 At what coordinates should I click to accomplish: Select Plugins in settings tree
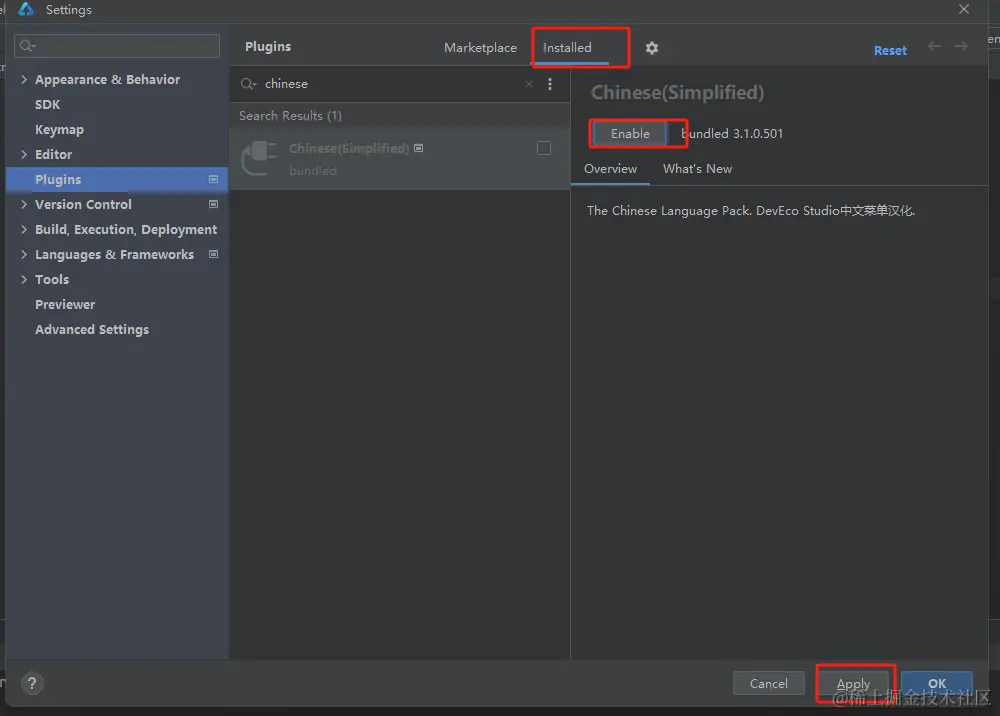pos(117,180)
